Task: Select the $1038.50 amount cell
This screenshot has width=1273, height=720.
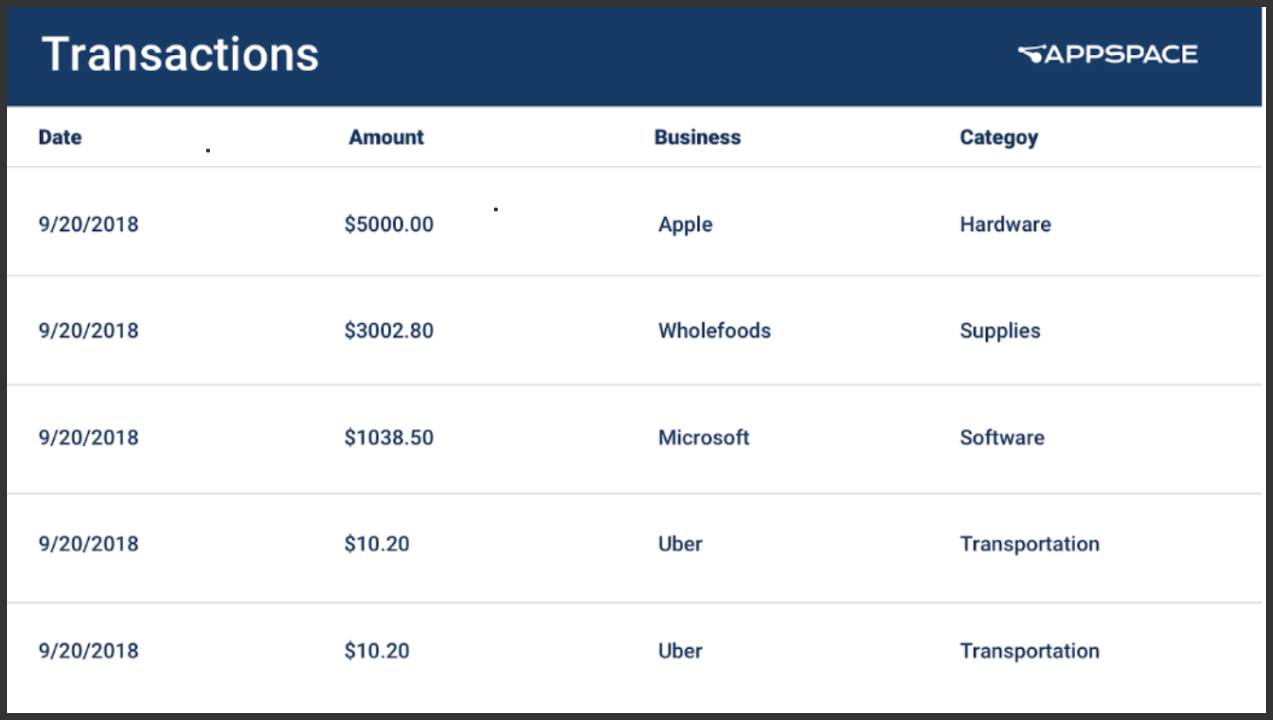Action: (389, 438)
